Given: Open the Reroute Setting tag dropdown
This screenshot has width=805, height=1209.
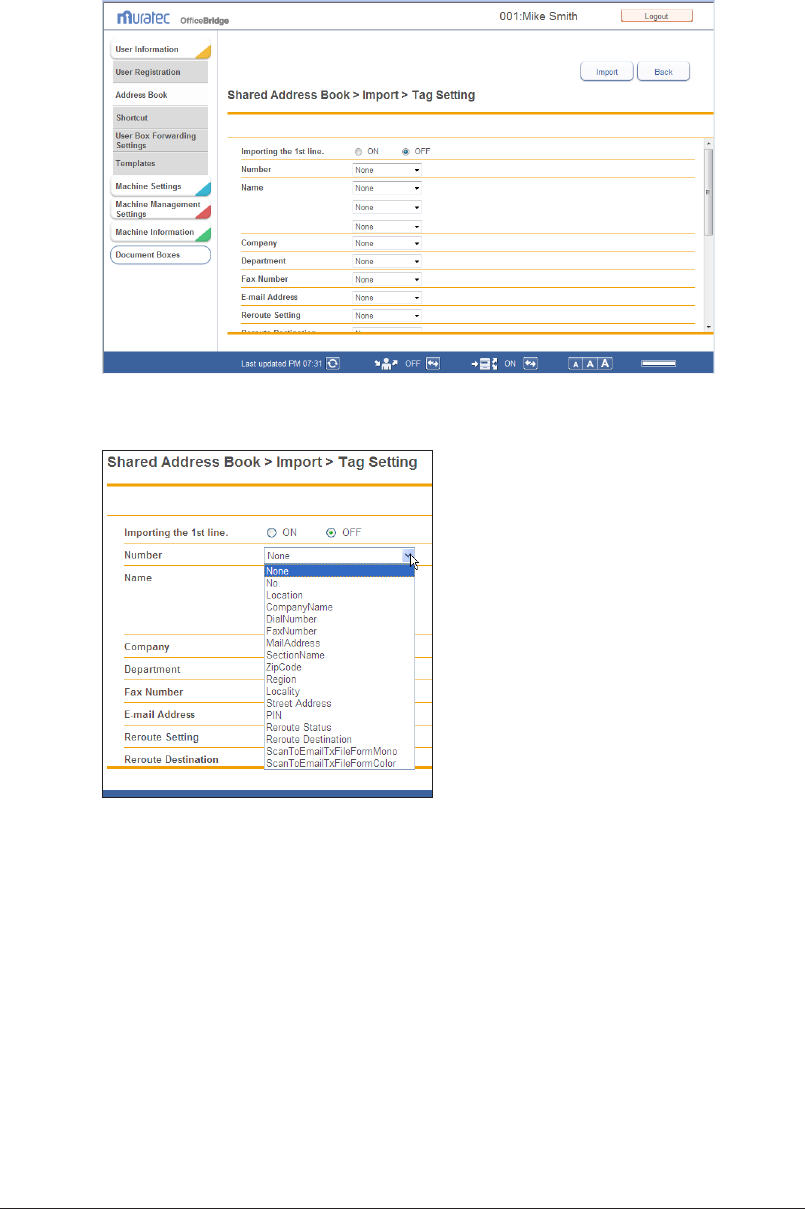Looking at the screenshot, I should coord(387,315).
